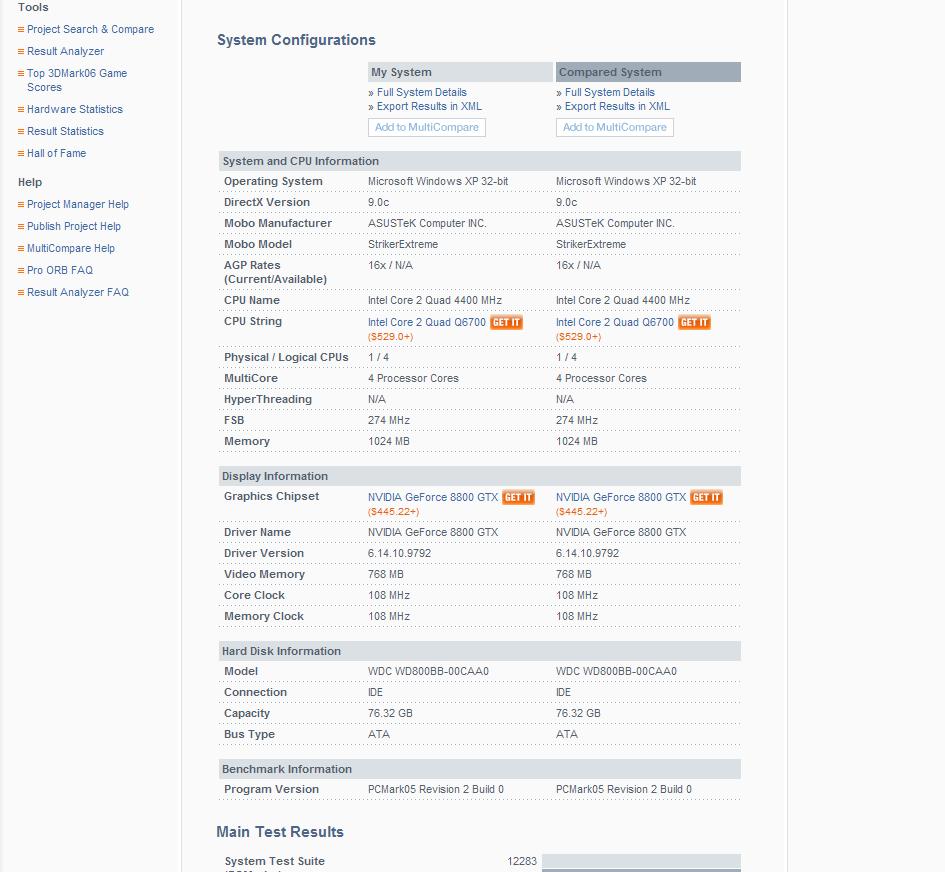Viewport: 945px width, 872px height.
Task: Go to Result Statistics
Action: 65,131
